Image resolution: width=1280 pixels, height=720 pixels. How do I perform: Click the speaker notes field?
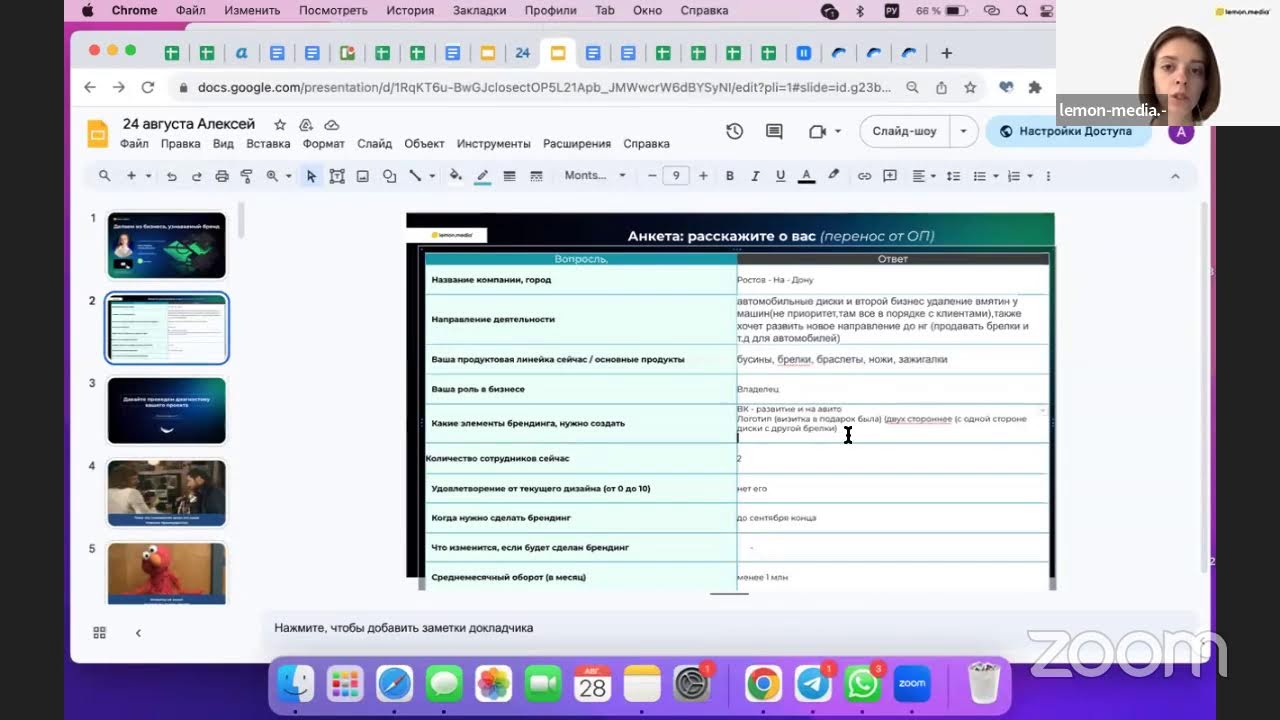coord(730,628)
